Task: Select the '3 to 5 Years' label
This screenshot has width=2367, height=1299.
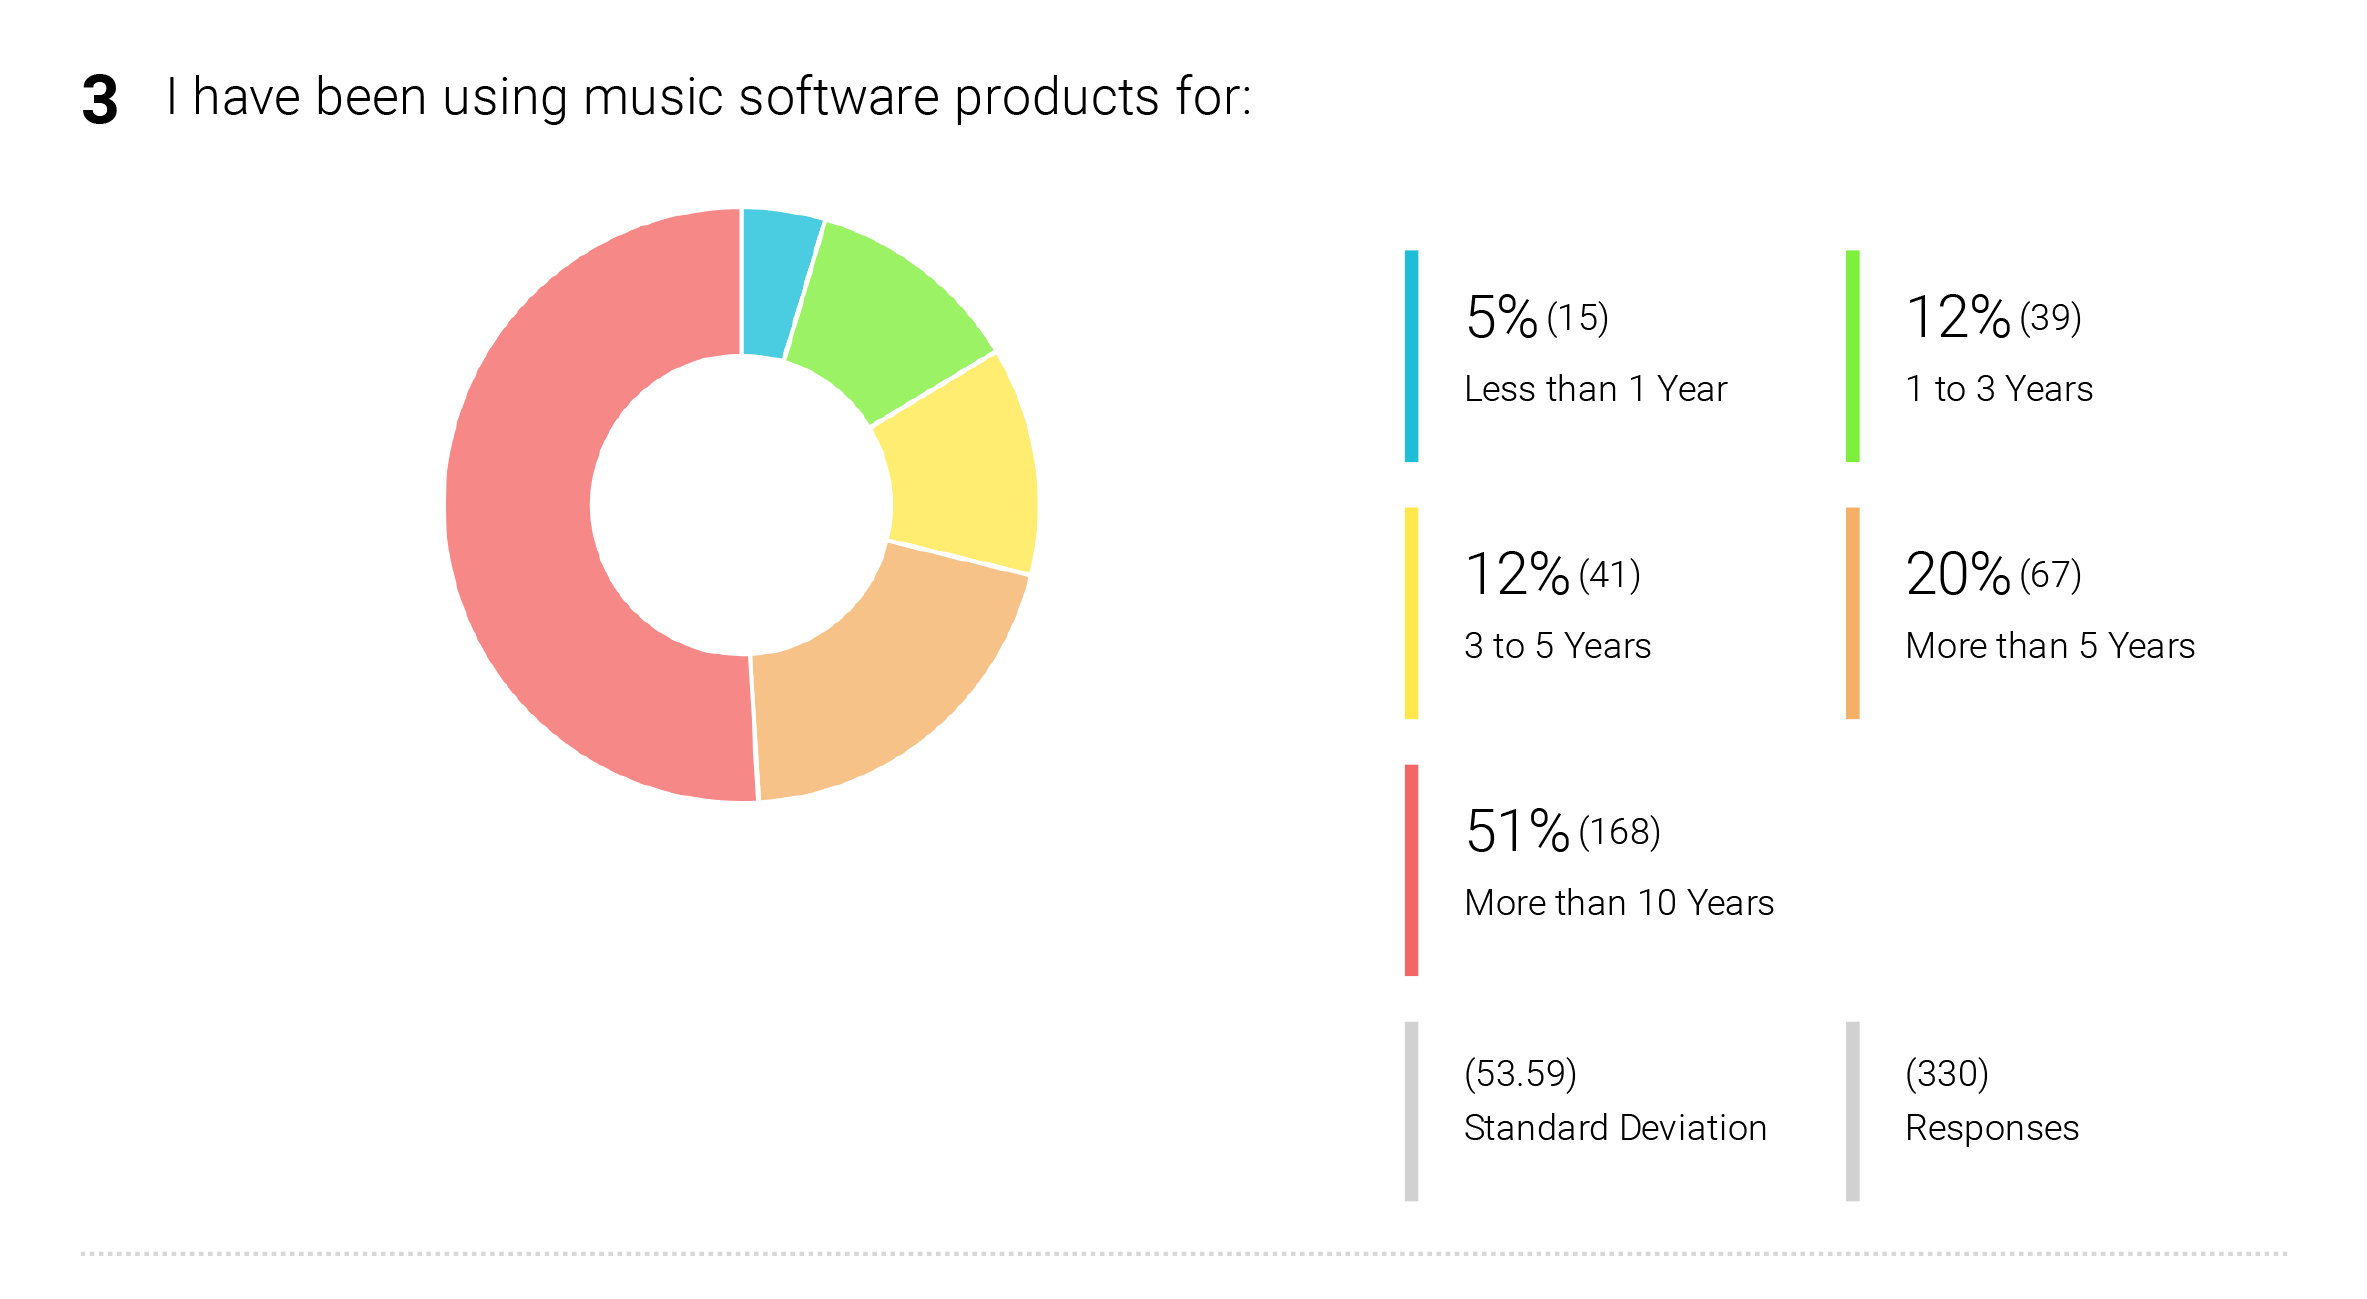Action: pyautogui.click(x=1557, y=645)
